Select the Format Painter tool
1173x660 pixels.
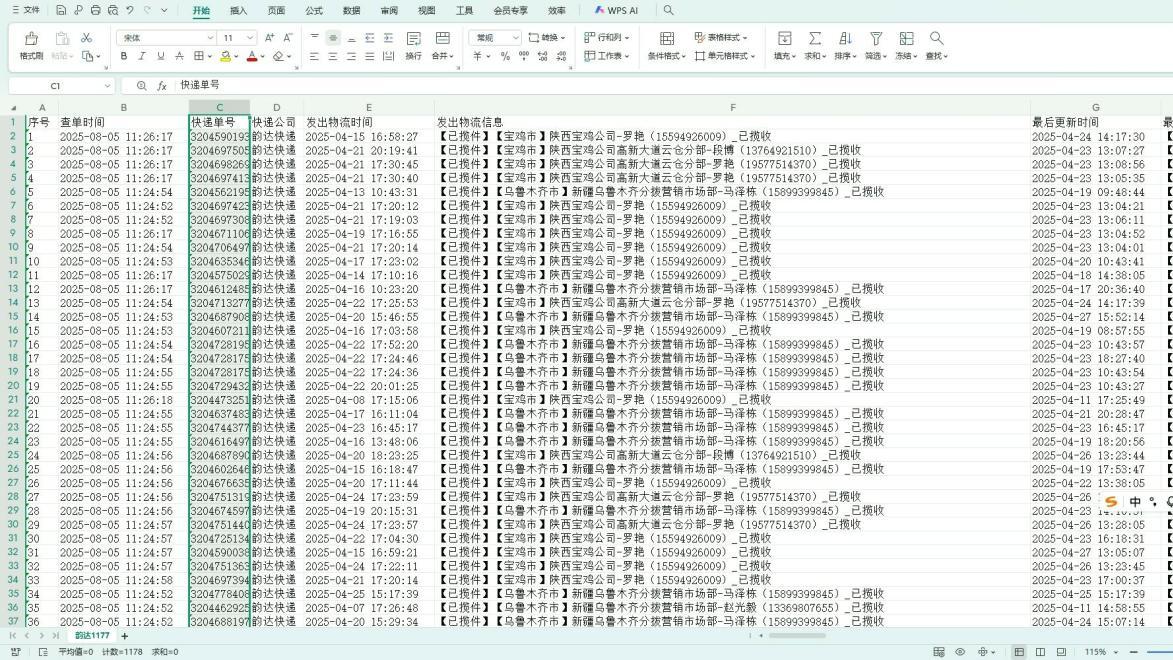(33, 47)
